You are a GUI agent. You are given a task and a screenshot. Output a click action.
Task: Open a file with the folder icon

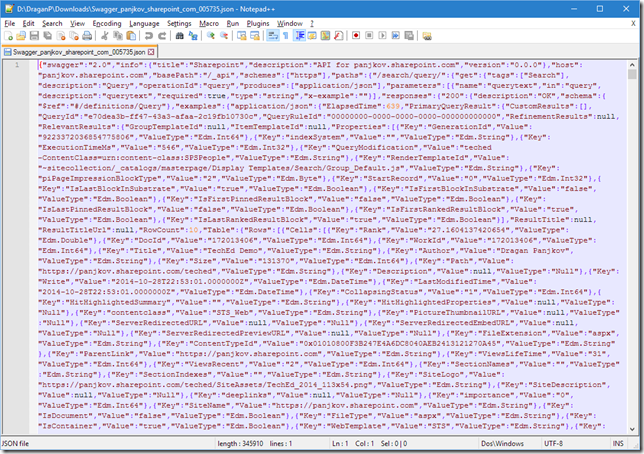click(x=21, y=36)
